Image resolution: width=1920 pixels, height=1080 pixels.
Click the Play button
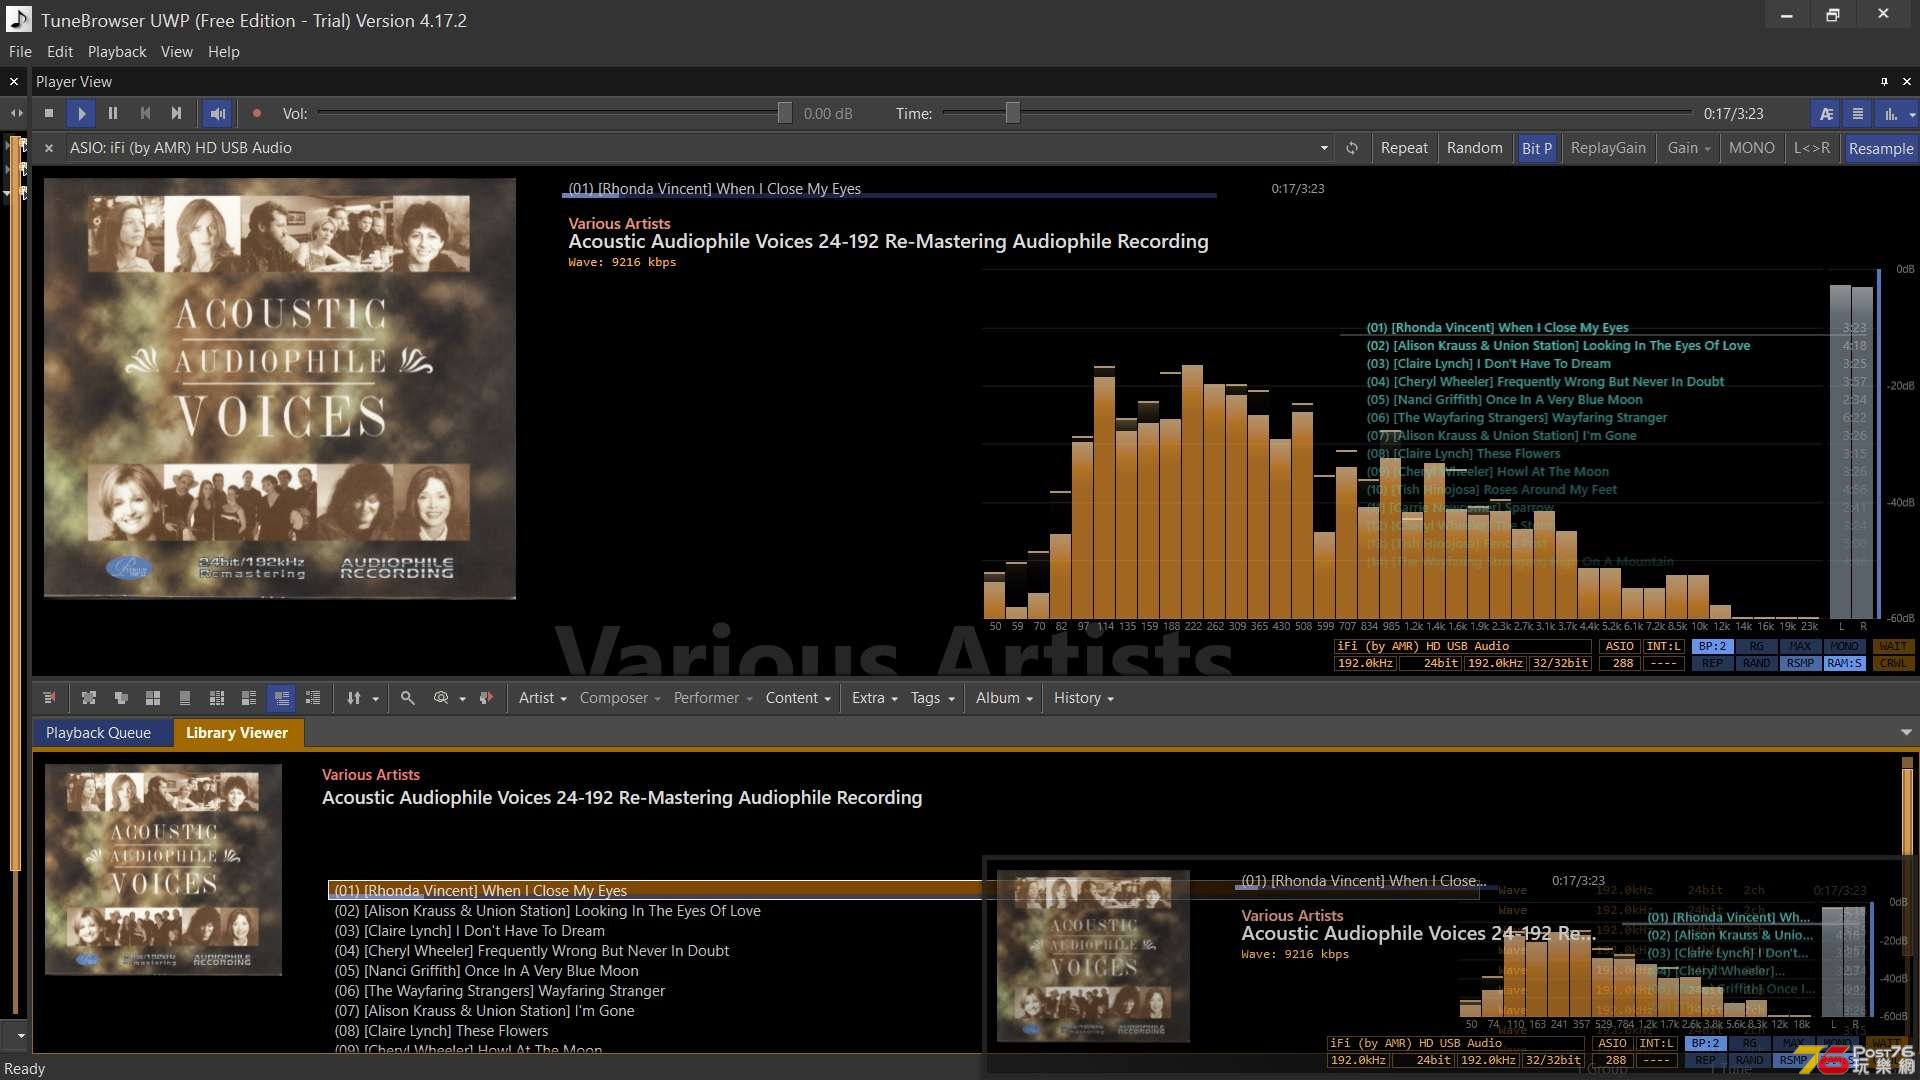pos(81,114)
